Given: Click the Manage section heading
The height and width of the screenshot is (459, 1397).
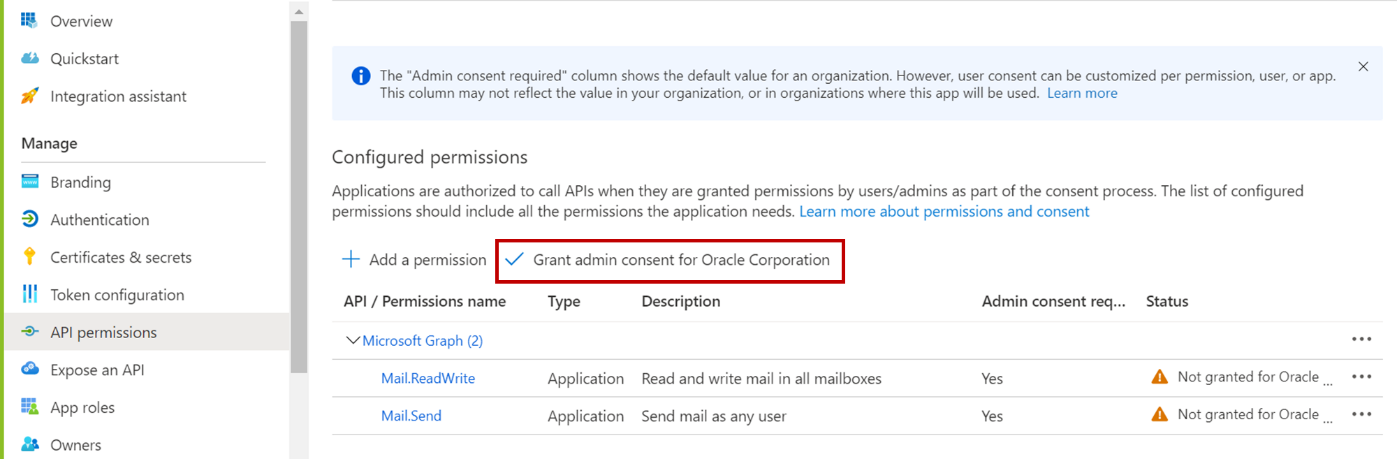Looking at the screenshot, I should pyautogui.click(x=49, y=143).
